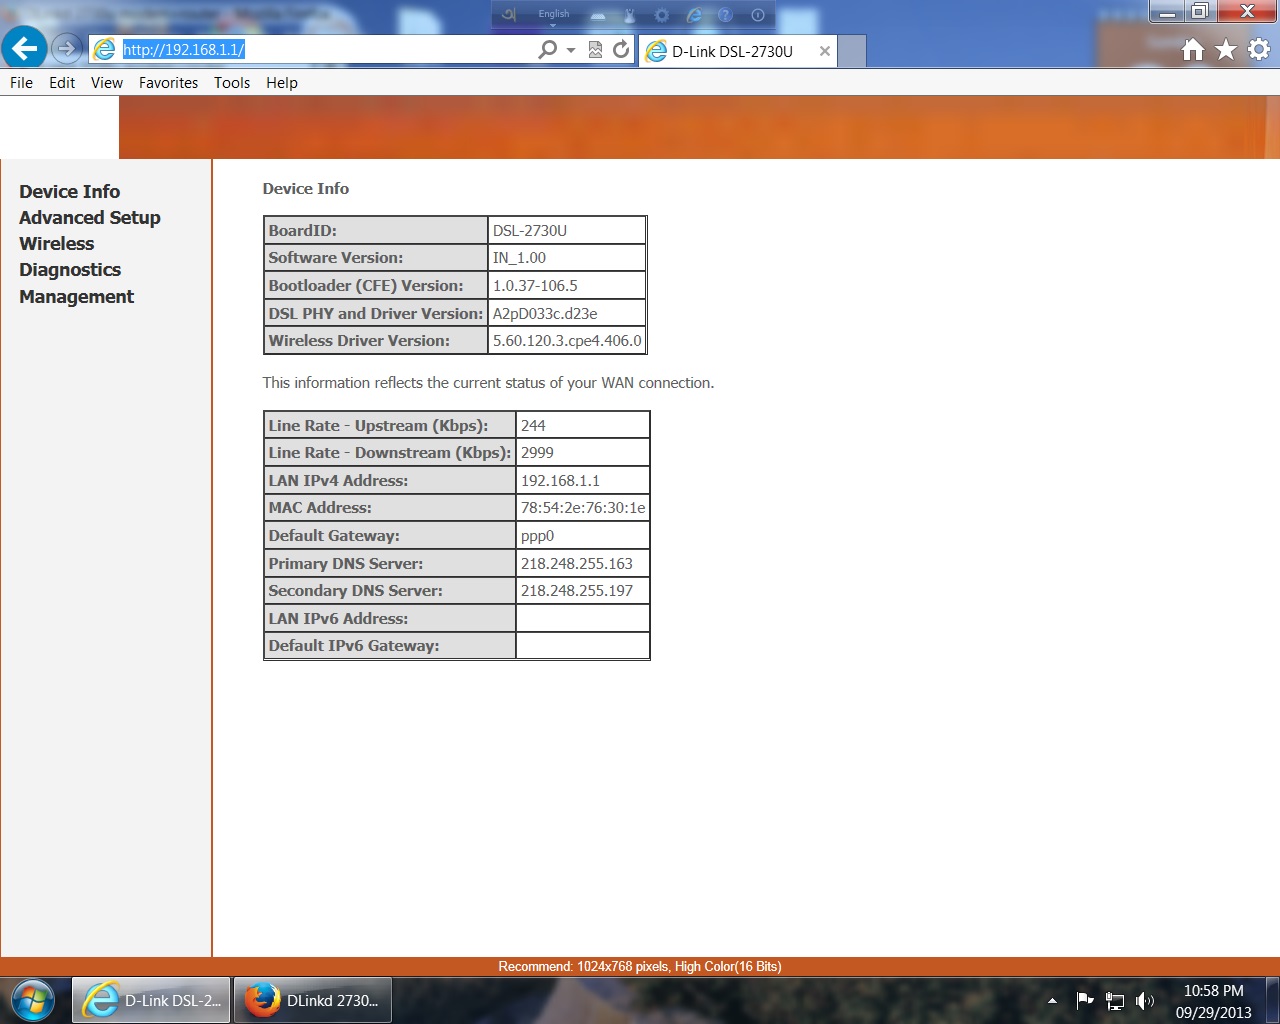Click Primary DNS value 218.248.255.163
Screen dimensions: 1280x1024
pos(577,564)
